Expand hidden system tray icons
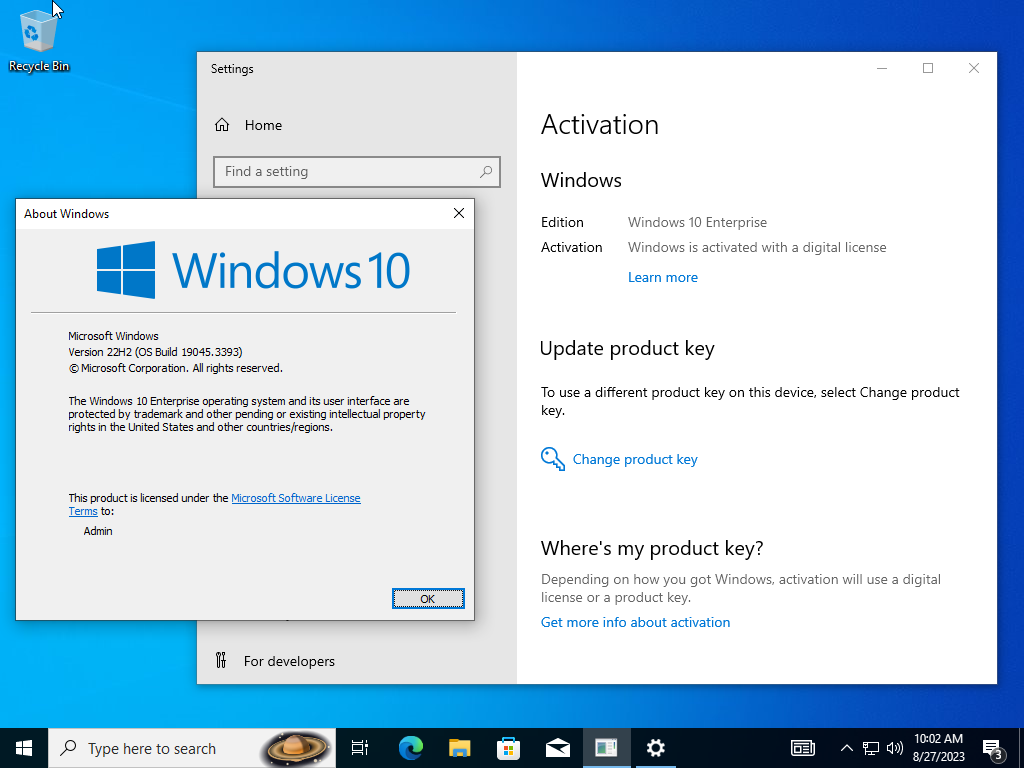1024x768 pixels. [x=846, y=748]
